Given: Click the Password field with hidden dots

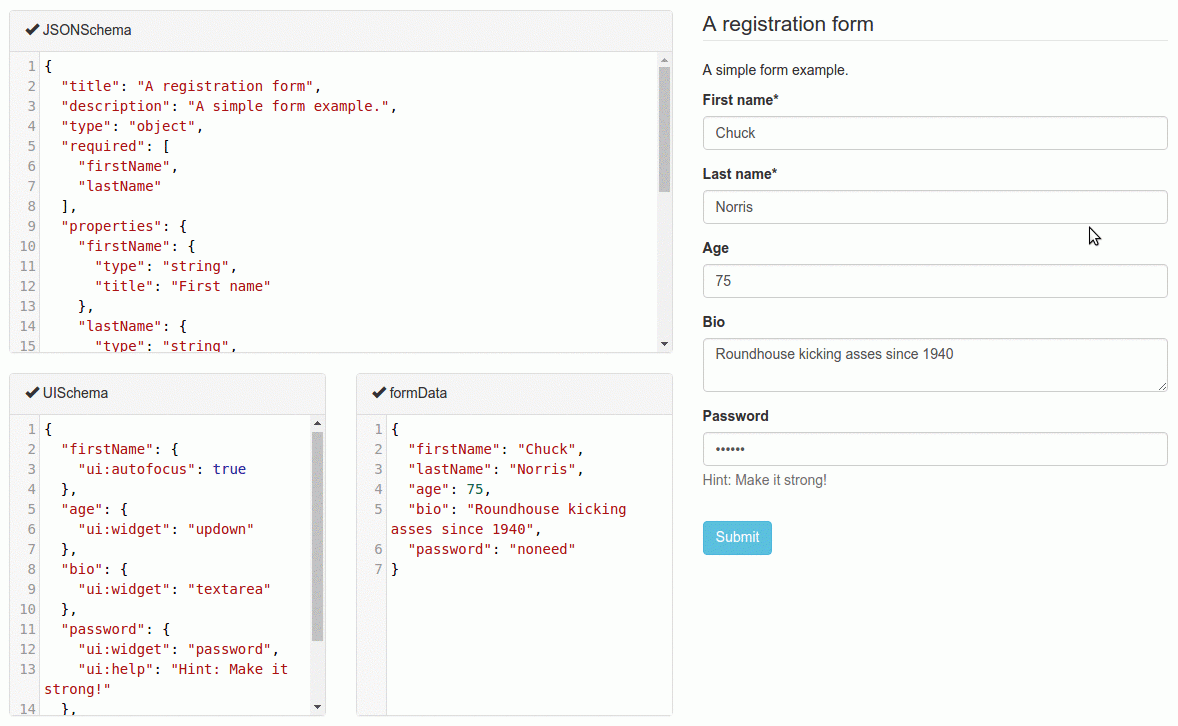Looking at the screenshot, I should 935,449.
